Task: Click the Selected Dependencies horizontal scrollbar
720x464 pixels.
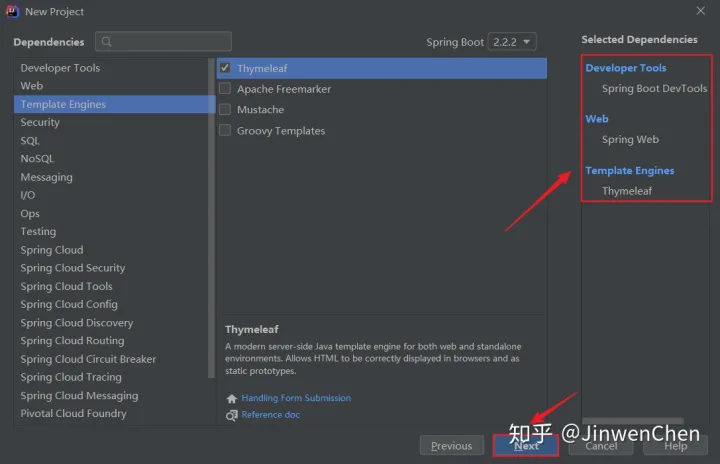Action: [x=633, y=420]
